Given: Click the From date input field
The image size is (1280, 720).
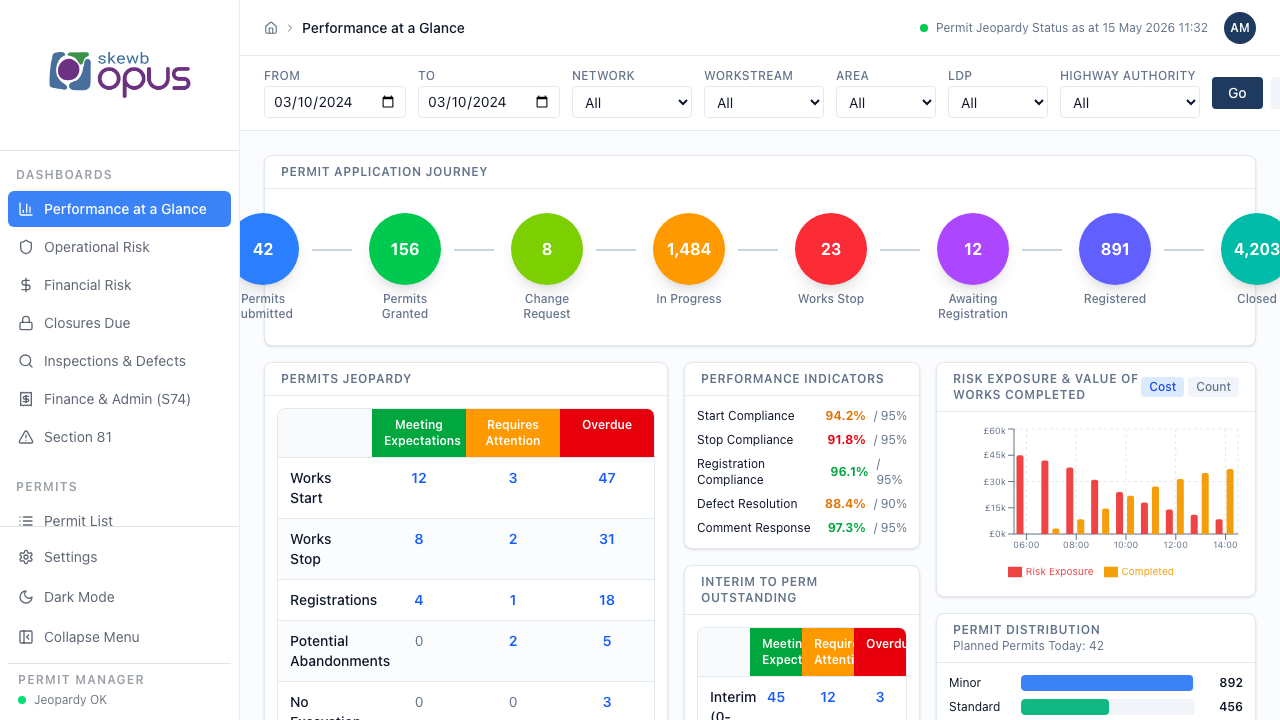Looking at the screenshot, I should click(x=335, y=102).
